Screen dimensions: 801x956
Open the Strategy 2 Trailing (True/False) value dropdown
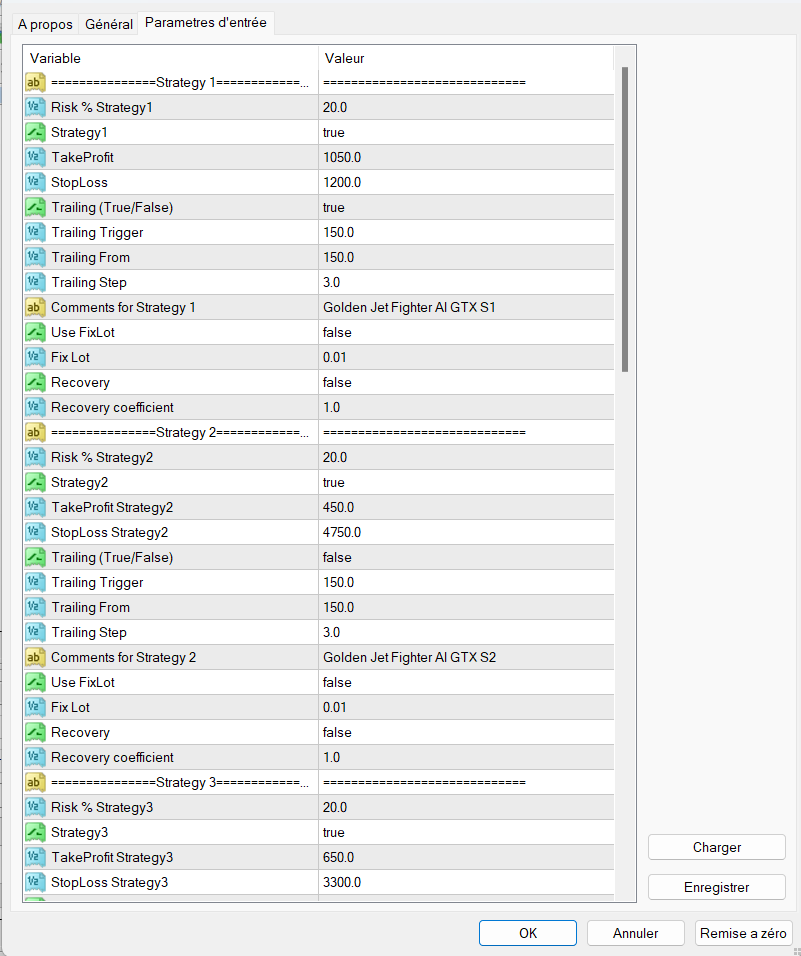coord(336,557)
